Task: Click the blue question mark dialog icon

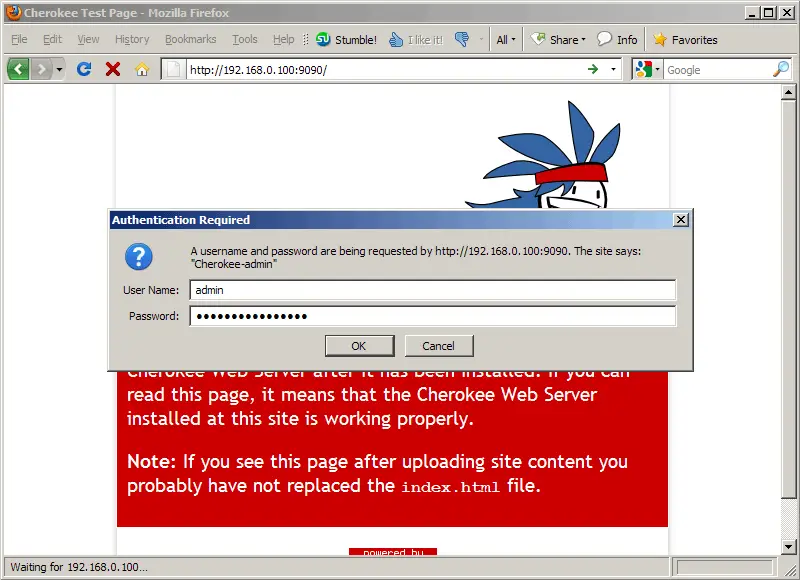Action: pos(138,257)
